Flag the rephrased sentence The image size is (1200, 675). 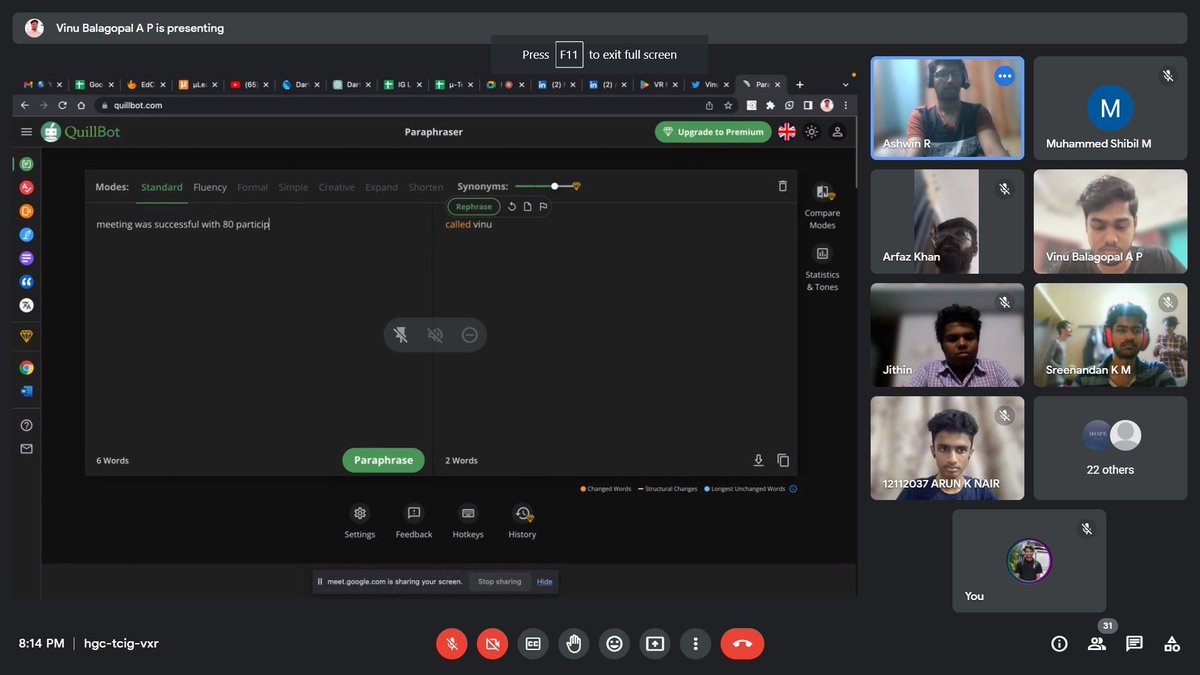point(543,207)
